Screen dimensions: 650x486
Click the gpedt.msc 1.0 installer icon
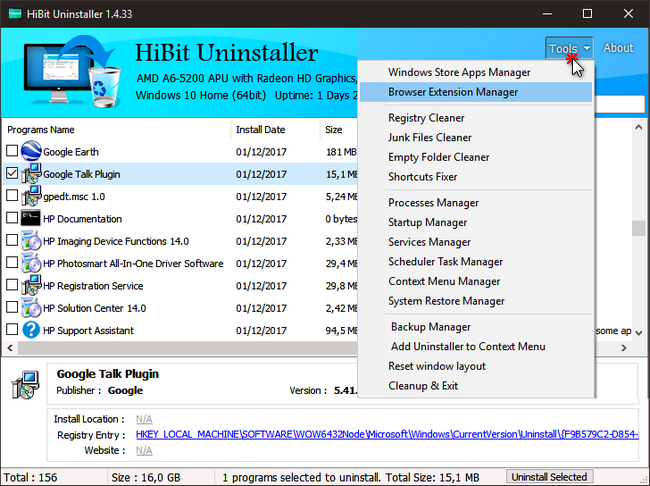tap(31, 196)
